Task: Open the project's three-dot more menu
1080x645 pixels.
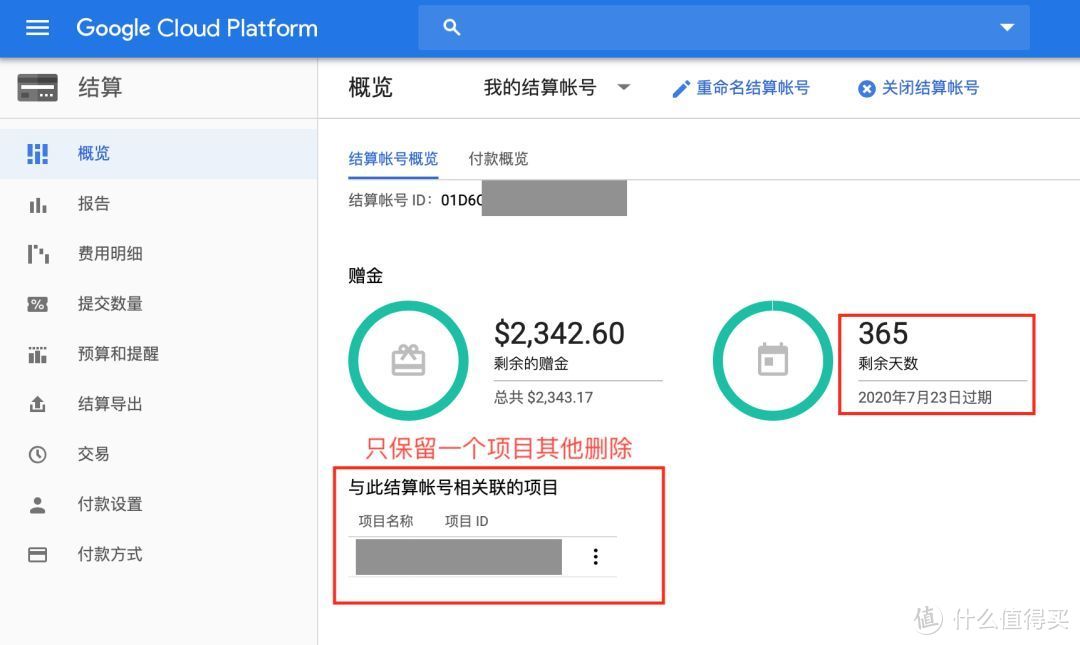Action: [x=596, y=557]
